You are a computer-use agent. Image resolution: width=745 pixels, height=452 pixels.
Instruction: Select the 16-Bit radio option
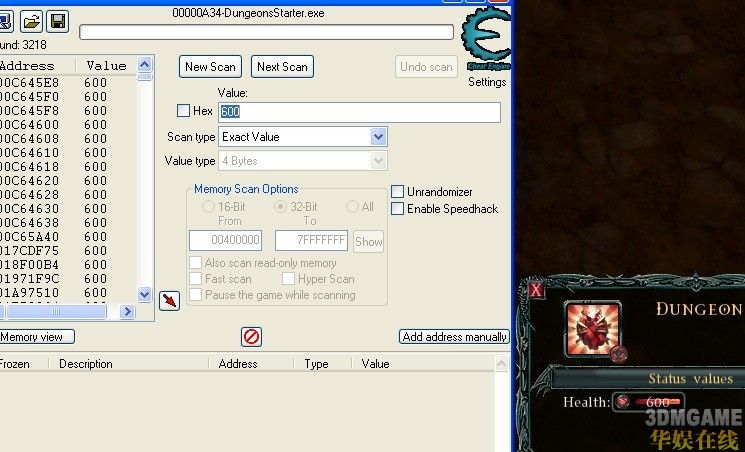click(x=208, y=207)
